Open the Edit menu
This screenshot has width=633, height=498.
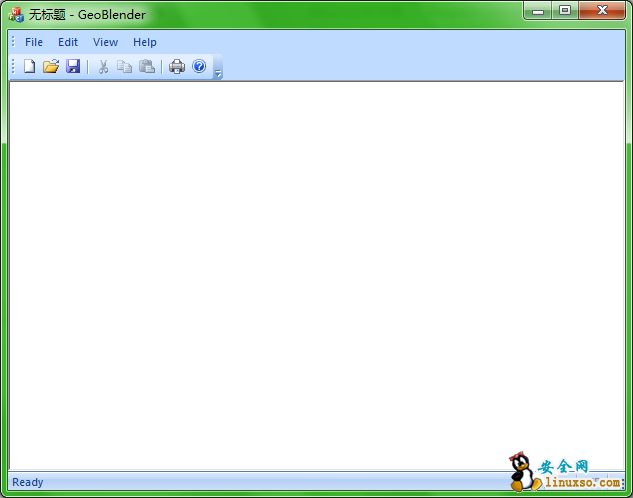click(68, 42)
